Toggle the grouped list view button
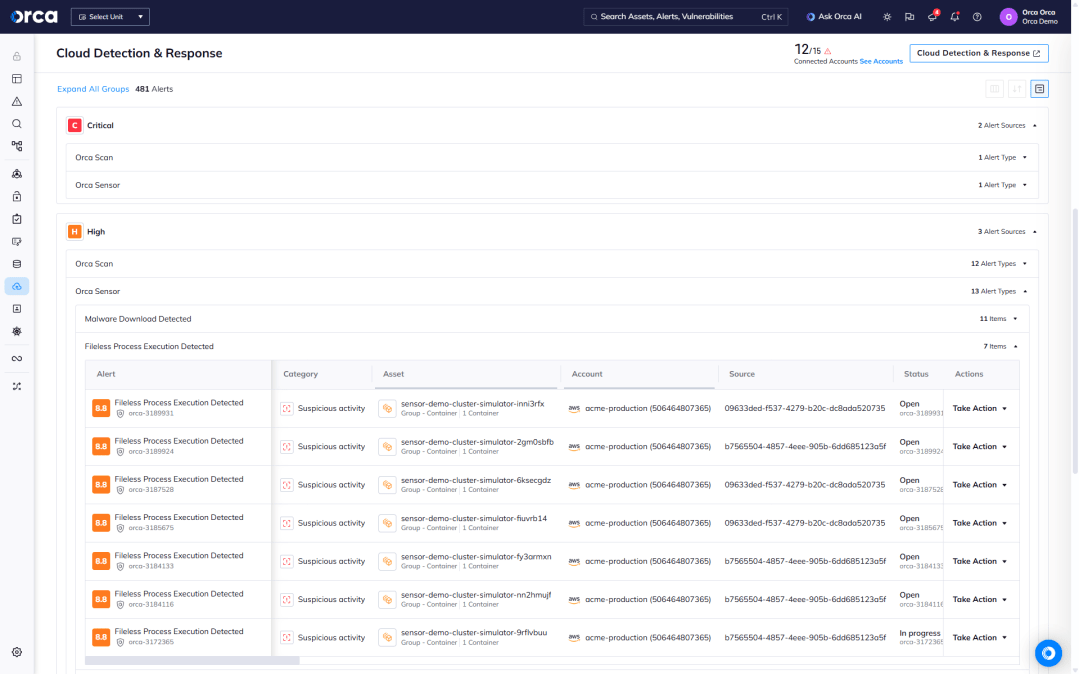The height and width of the screenshot is (674, 1079). pos(1040,89)
